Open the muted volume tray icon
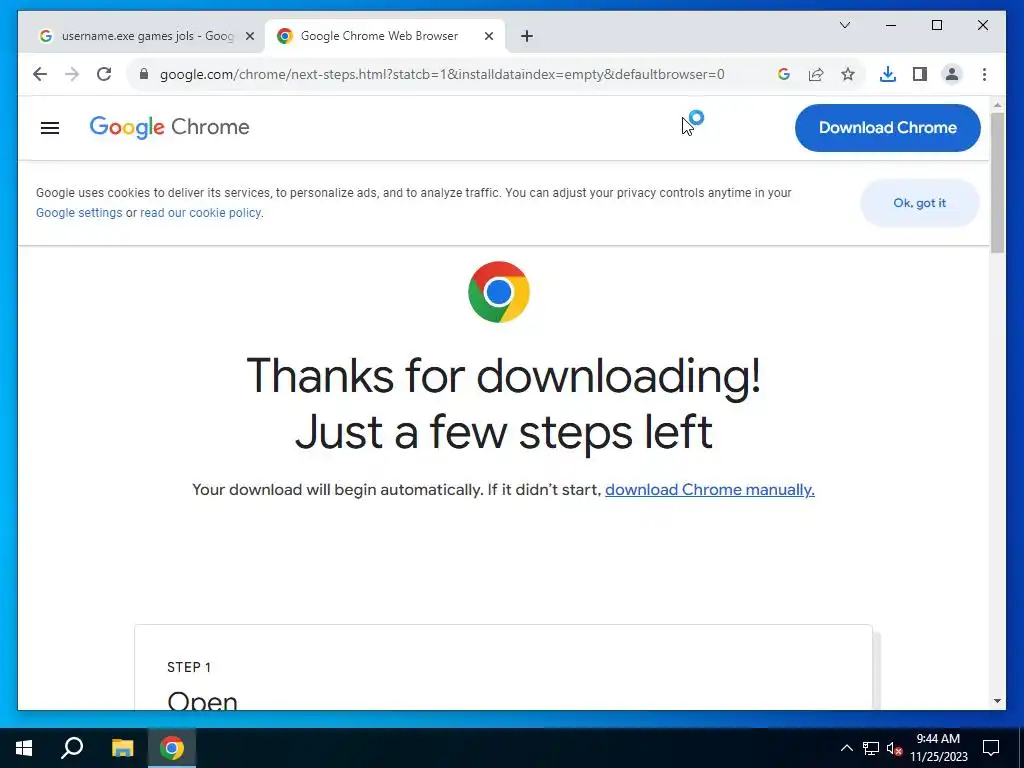The image size is (1024, 768). click(x=894, y=748)
